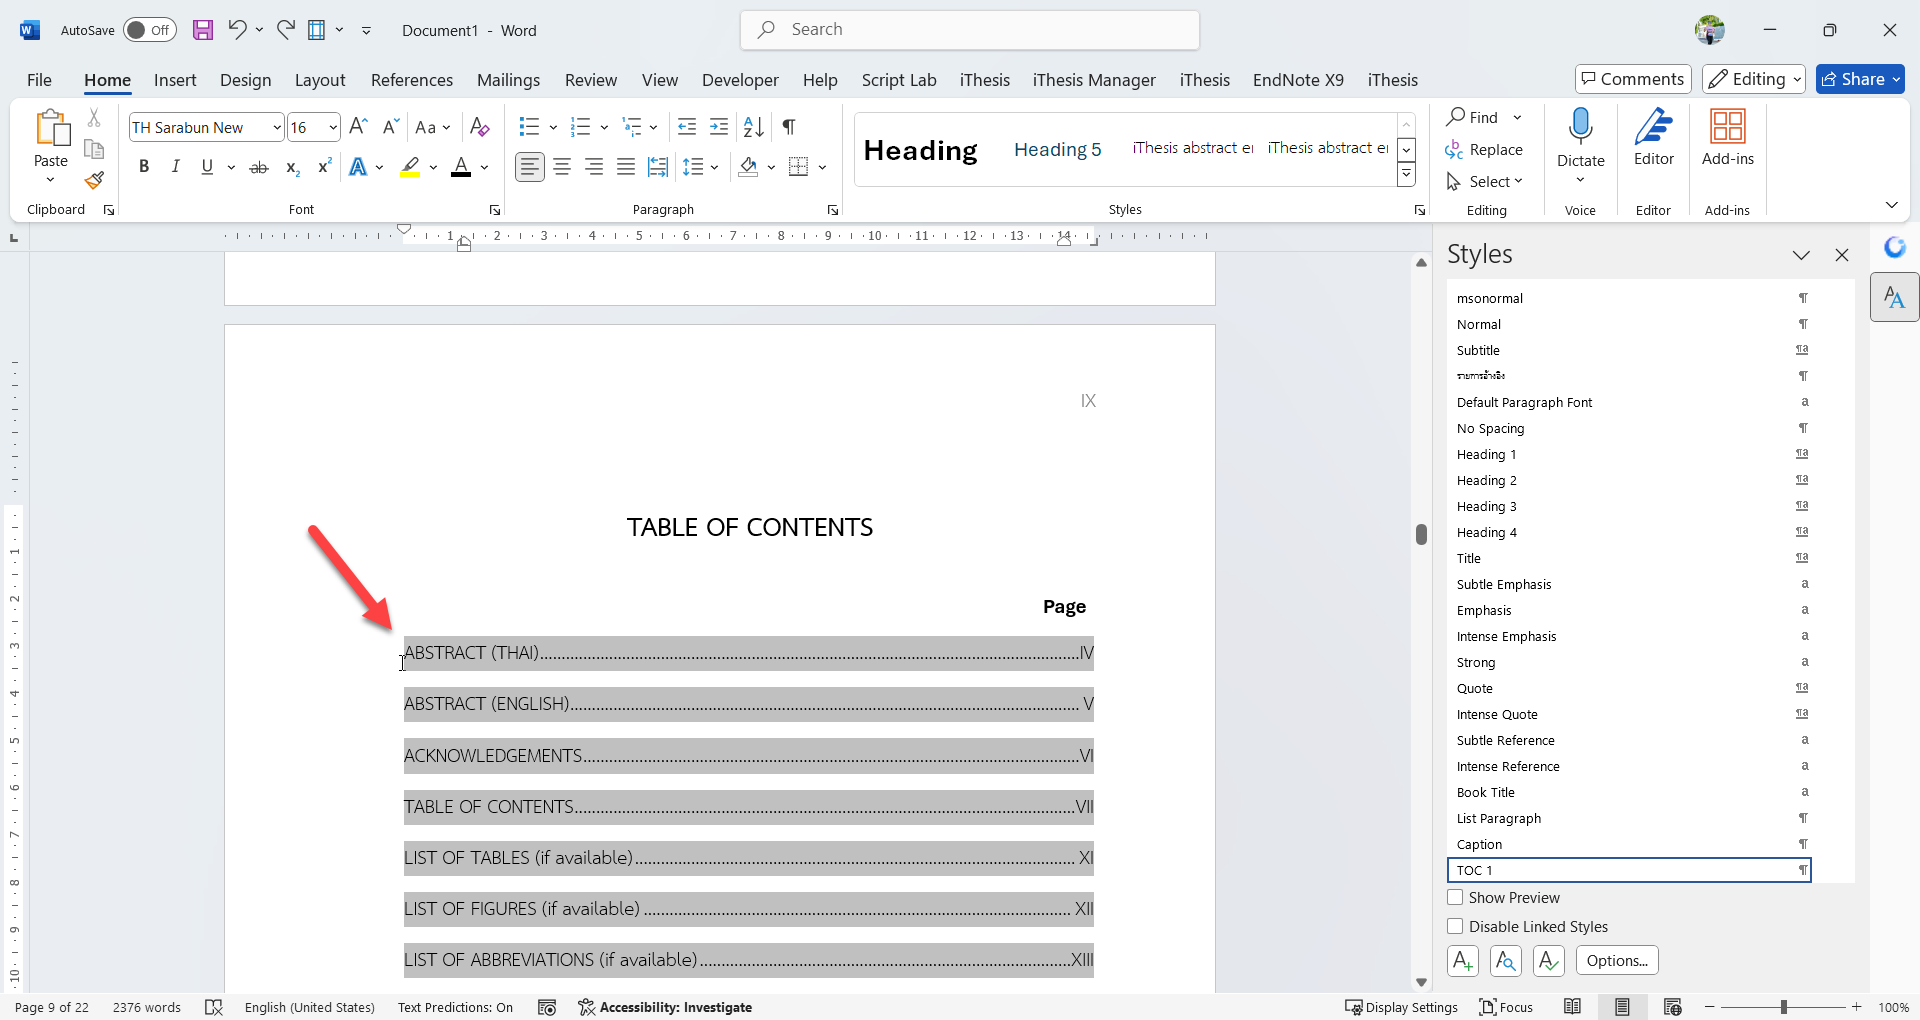Open the font name dropdown
Screen dimensions: 1920x1020
[x=277, y=127]
